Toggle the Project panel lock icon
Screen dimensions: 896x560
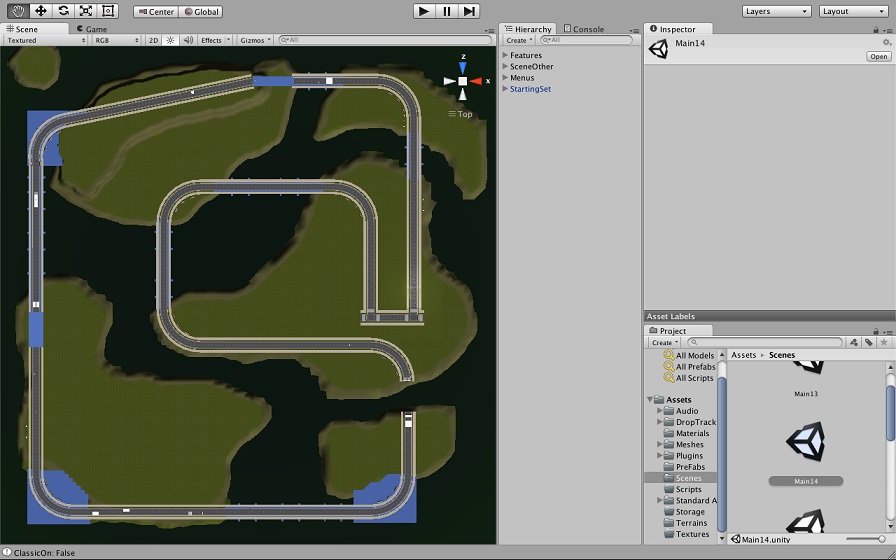(876, 331)
